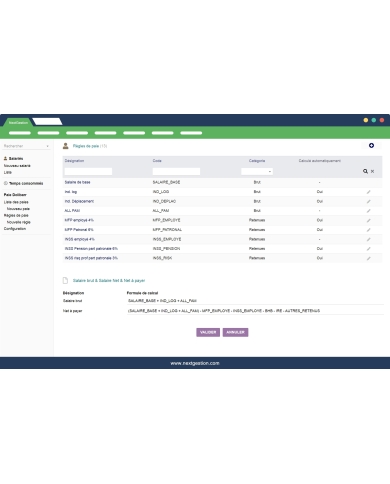390x484 pixels.
Task: Click the MFP_EMPLOYE code cell
Action: coord(166,220)
